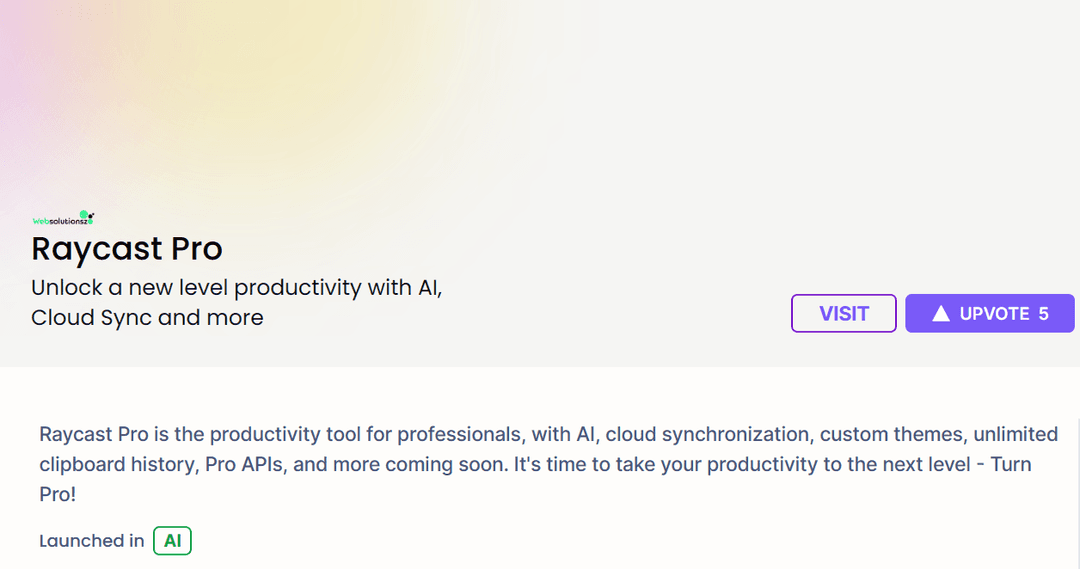Viewport: 1080px width, 569px height.
Task: Click the green "Web" text in the logo
Action: coord(40,221)
